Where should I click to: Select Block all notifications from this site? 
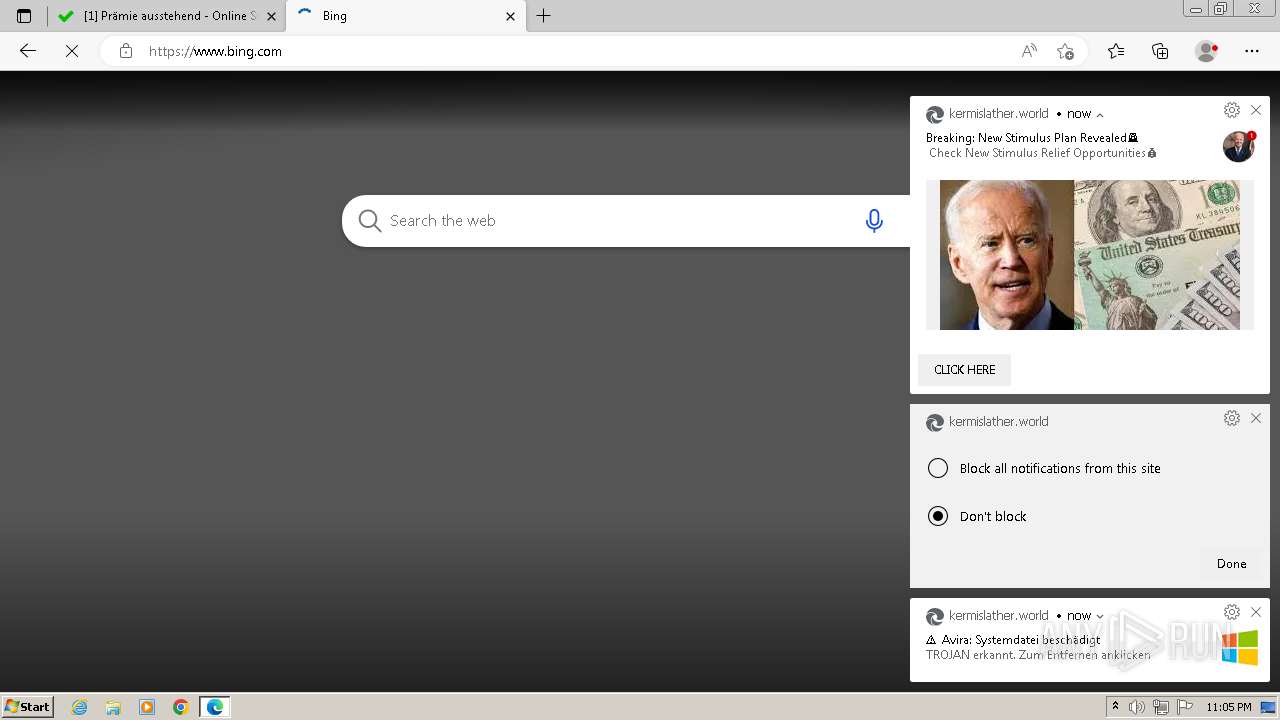[x=938, y=468]
